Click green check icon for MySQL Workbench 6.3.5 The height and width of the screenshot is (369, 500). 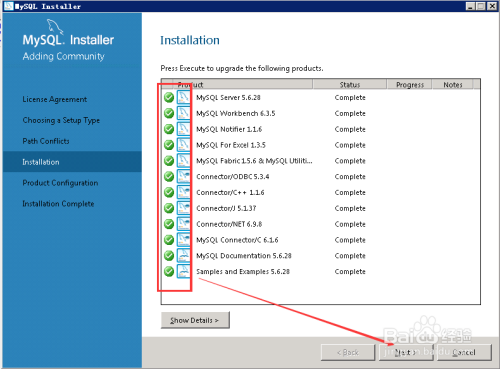coord(169,113)
